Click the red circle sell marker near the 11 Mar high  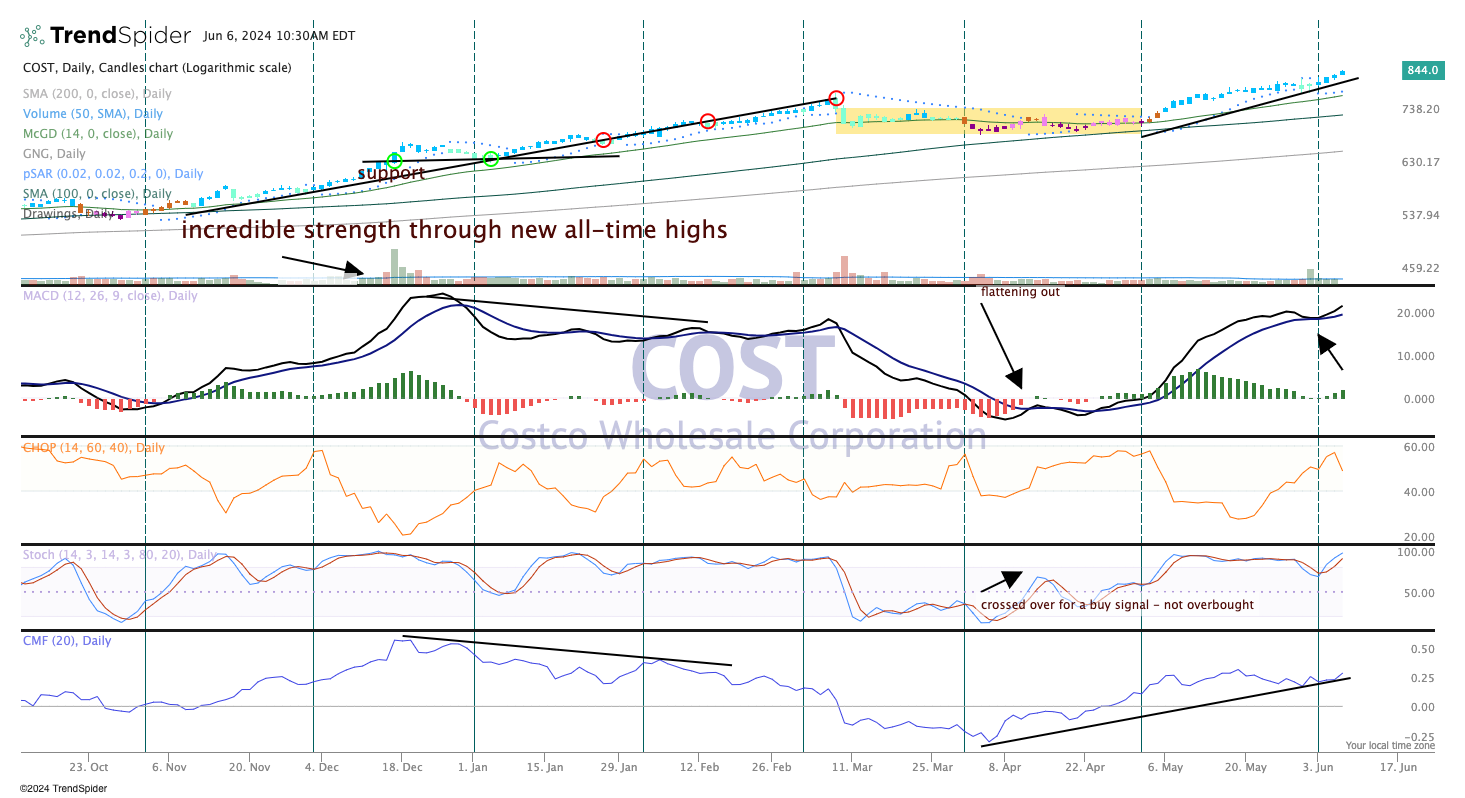point(836,98)
